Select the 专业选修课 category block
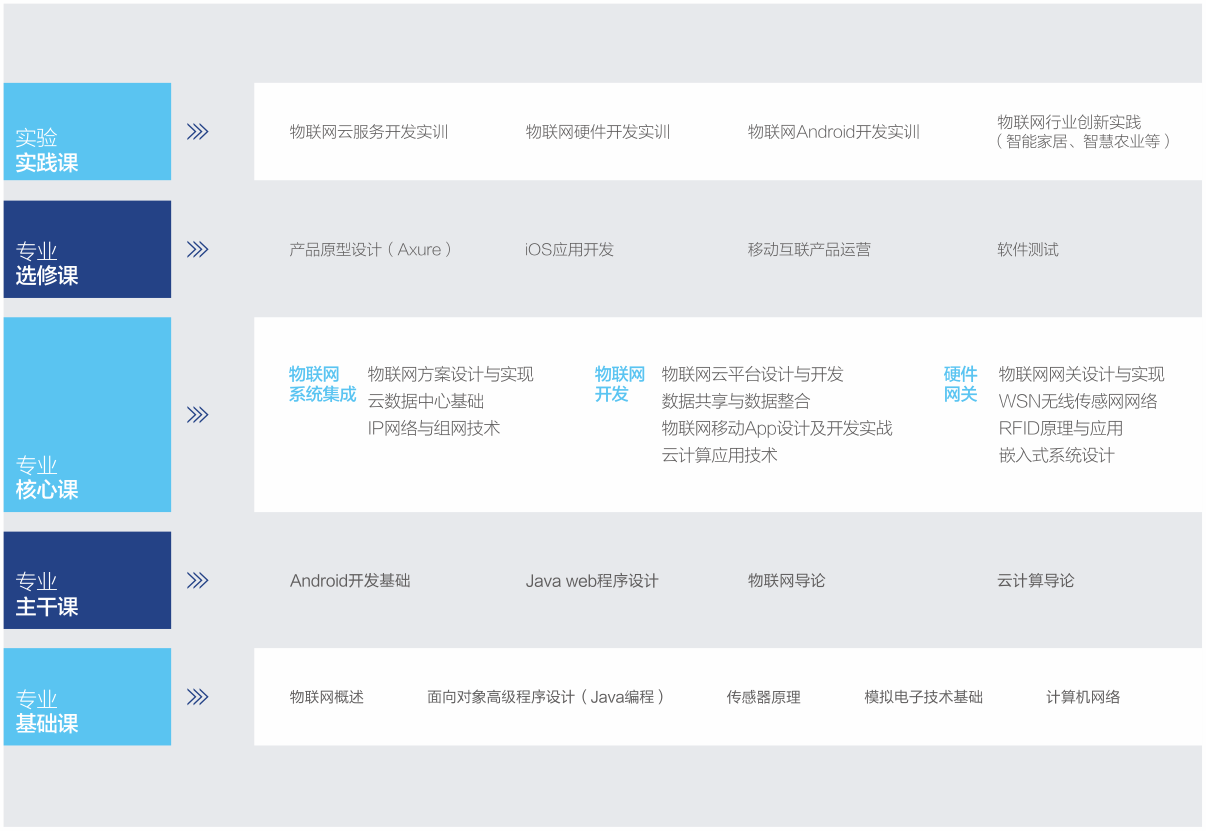The width and height of the screenshot is (1206, 831). click(87, 249)
